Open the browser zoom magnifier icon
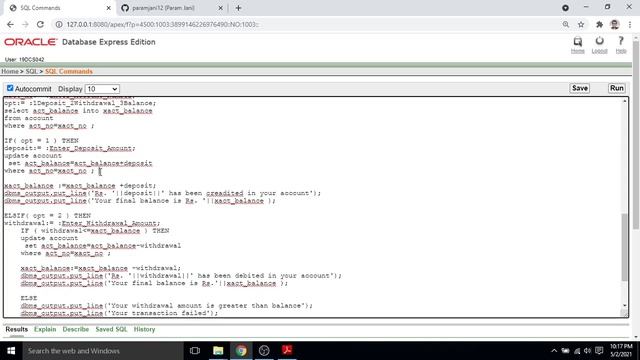 point(566,24)
